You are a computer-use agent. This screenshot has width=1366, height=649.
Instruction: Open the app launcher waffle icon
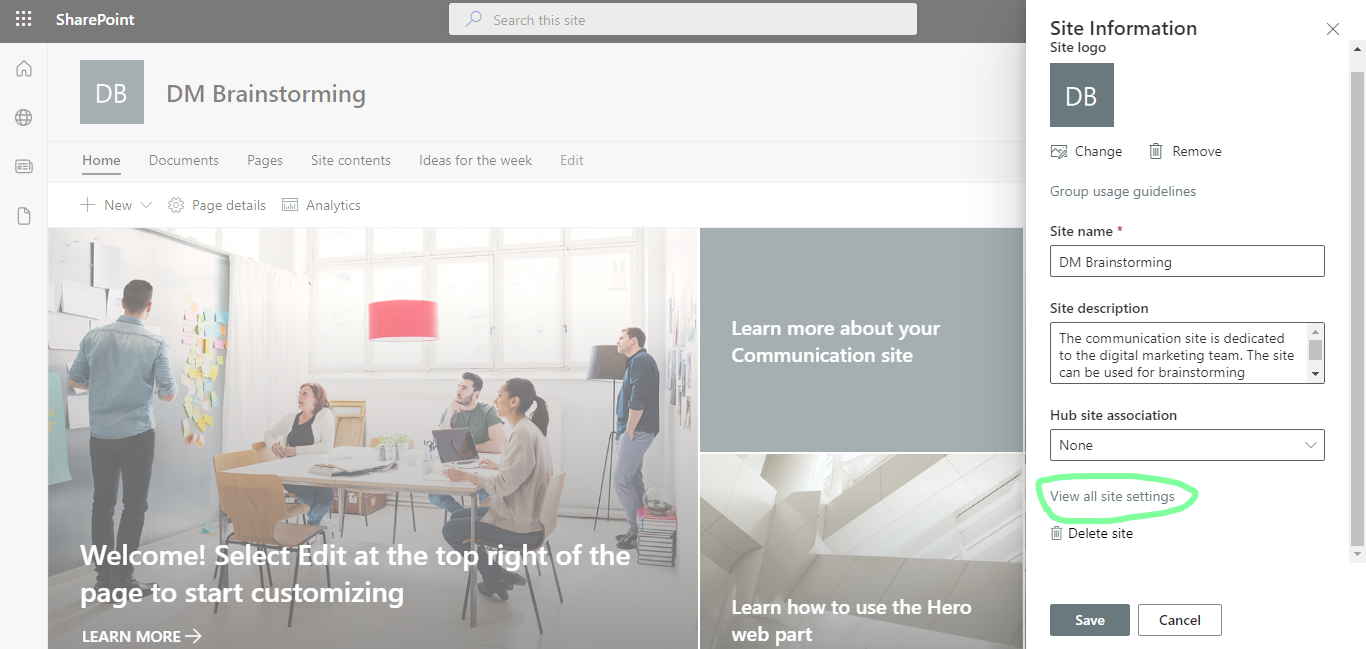[23, 19]
